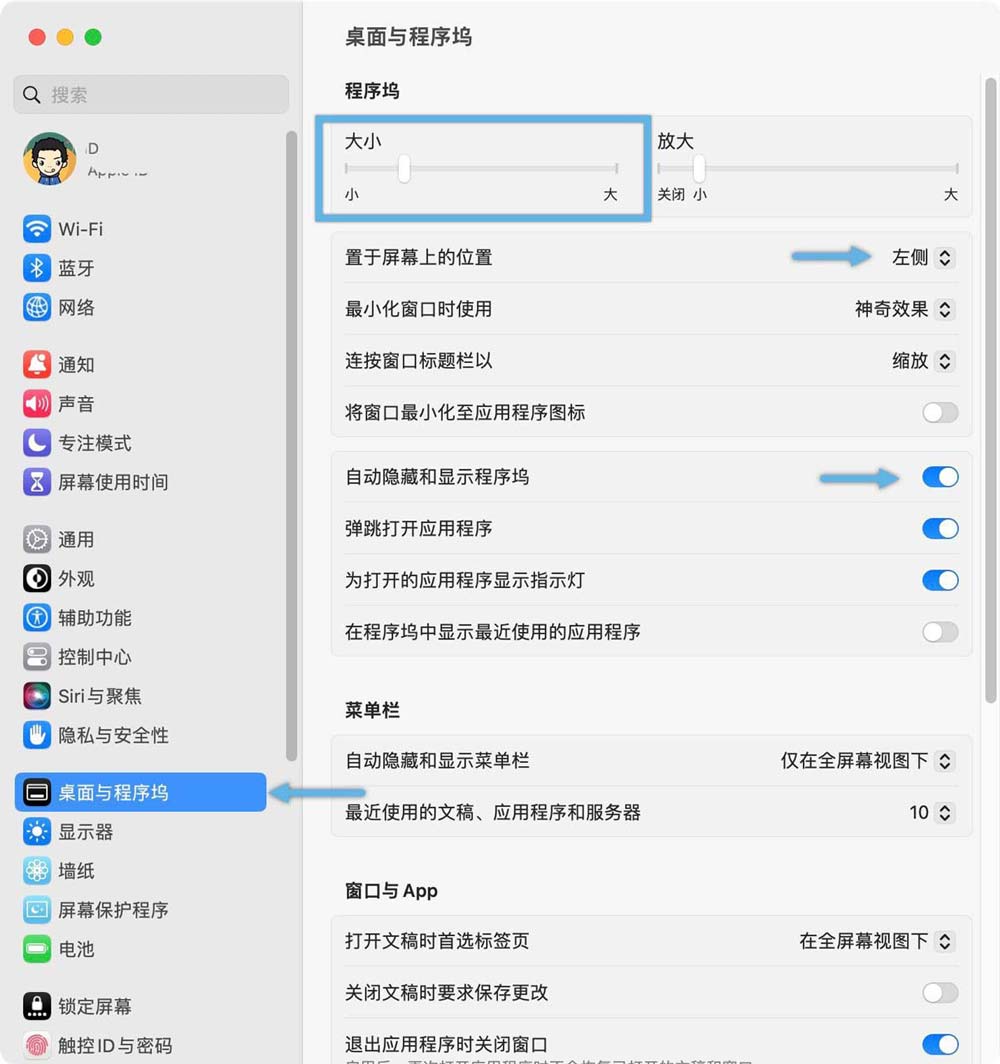Disable 自动隐藏和显示程序坞

(938, 477)
